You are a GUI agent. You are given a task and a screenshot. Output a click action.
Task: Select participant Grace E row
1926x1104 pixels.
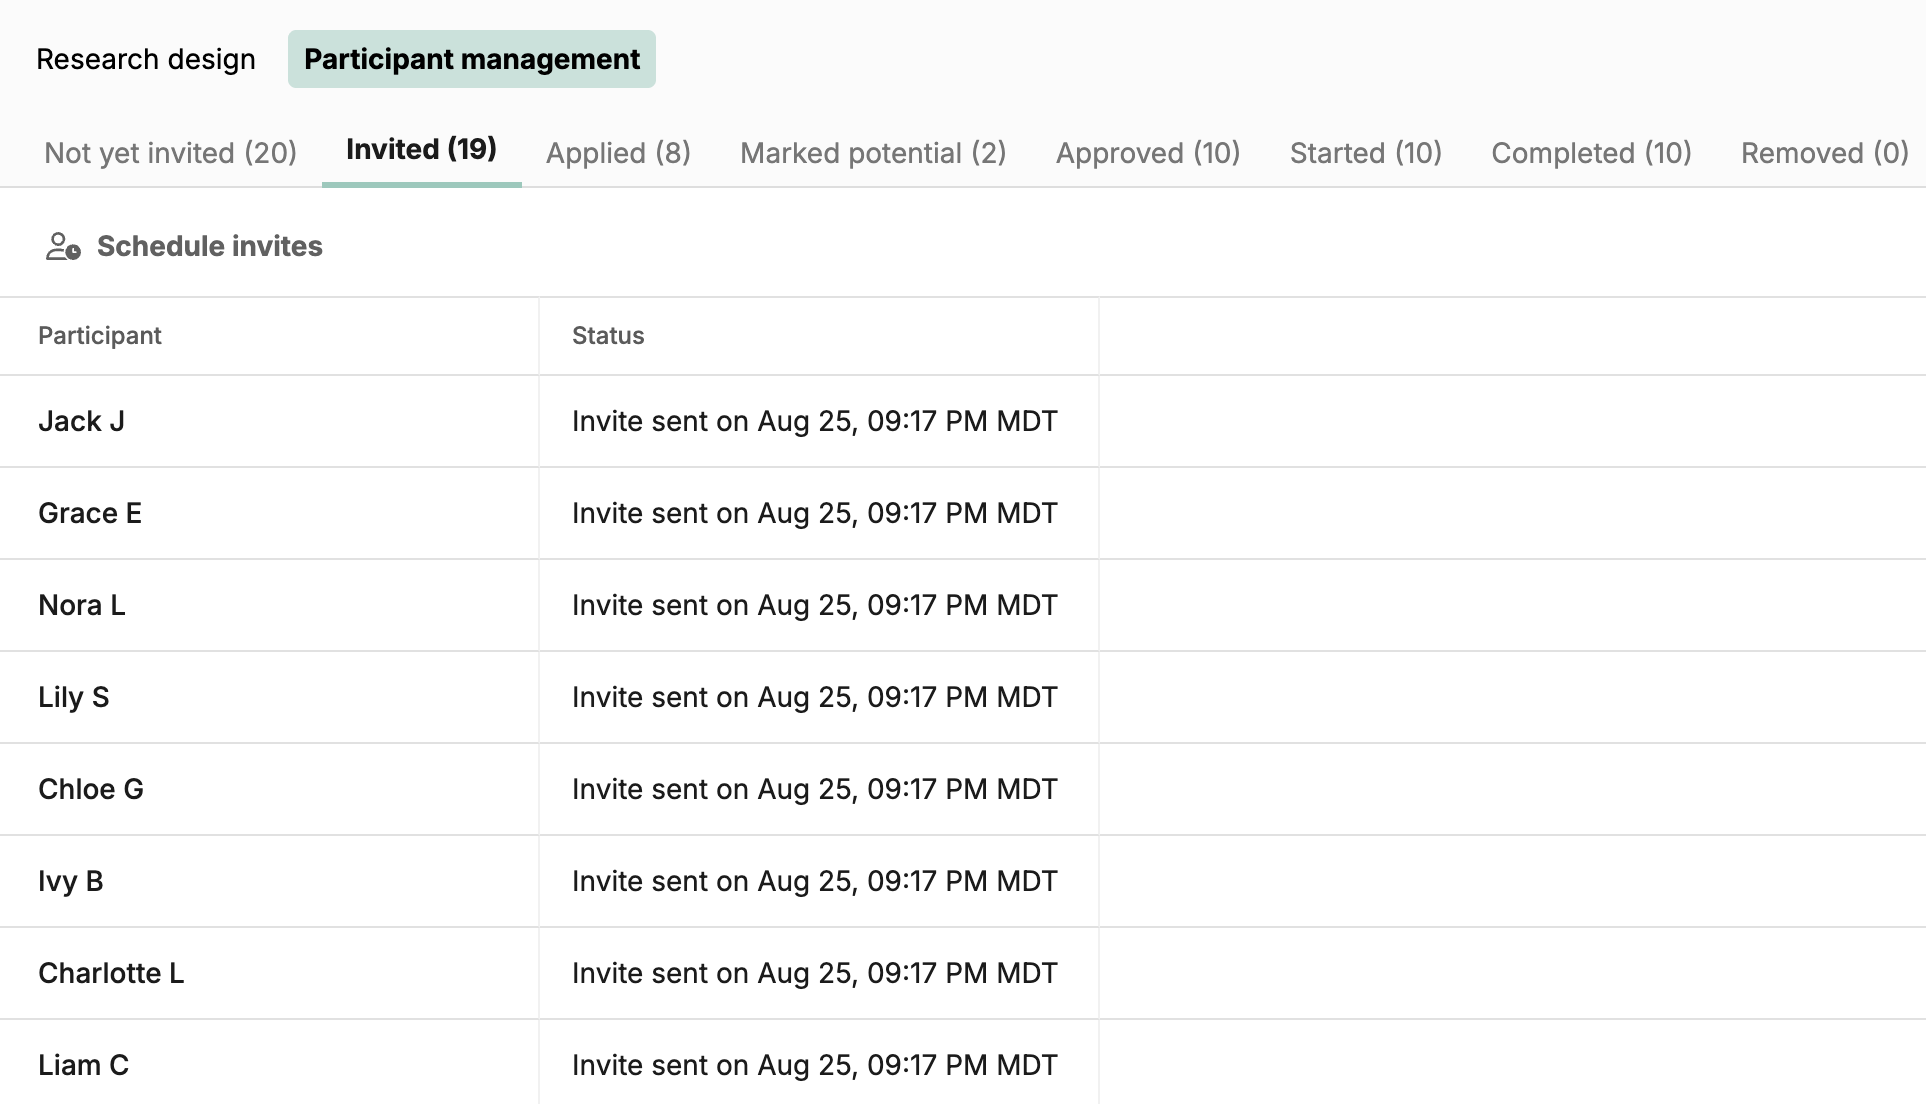pyautogui.click(x=90, y=514)
